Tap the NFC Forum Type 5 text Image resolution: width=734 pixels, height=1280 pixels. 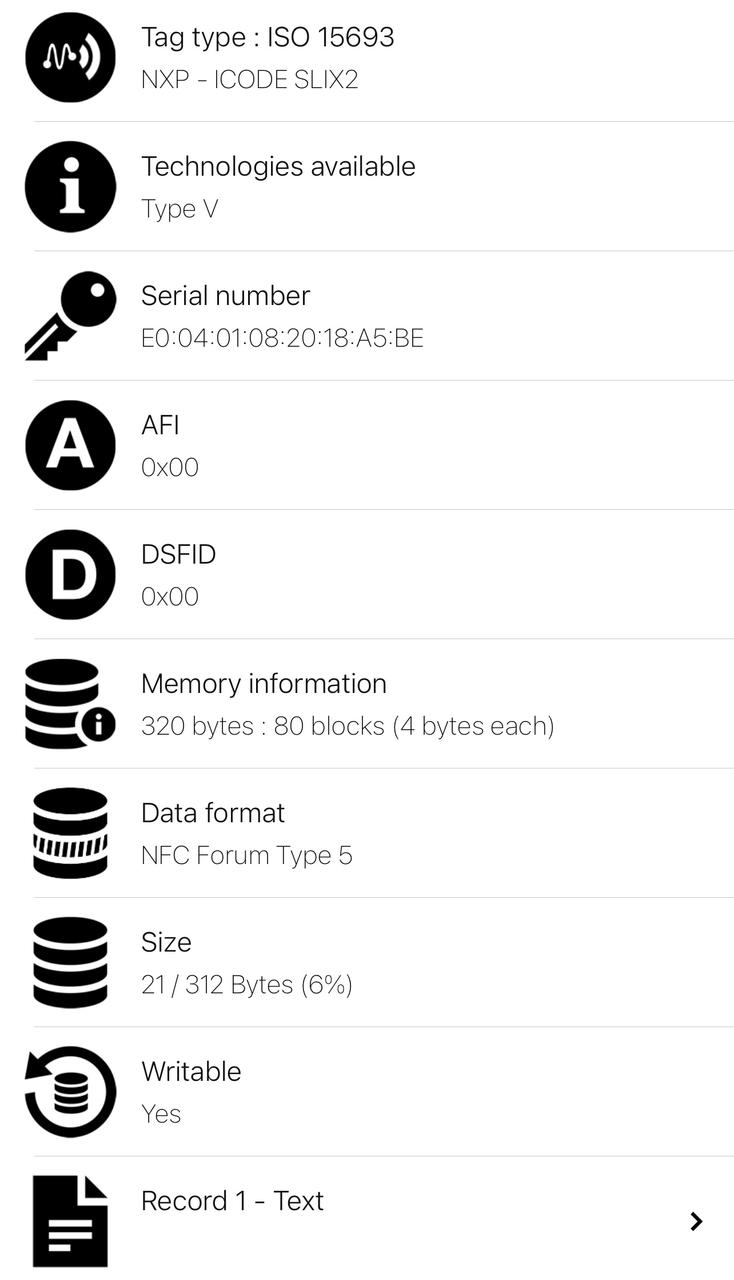pos(246,855)
